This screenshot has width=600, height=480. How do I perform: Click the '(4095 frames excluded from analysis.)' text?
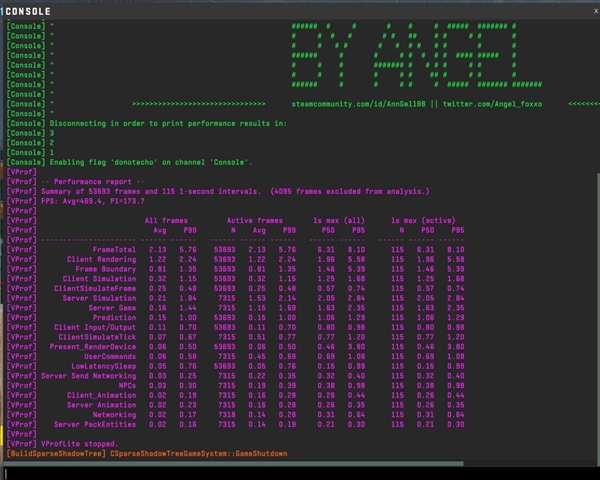[350, 191]
